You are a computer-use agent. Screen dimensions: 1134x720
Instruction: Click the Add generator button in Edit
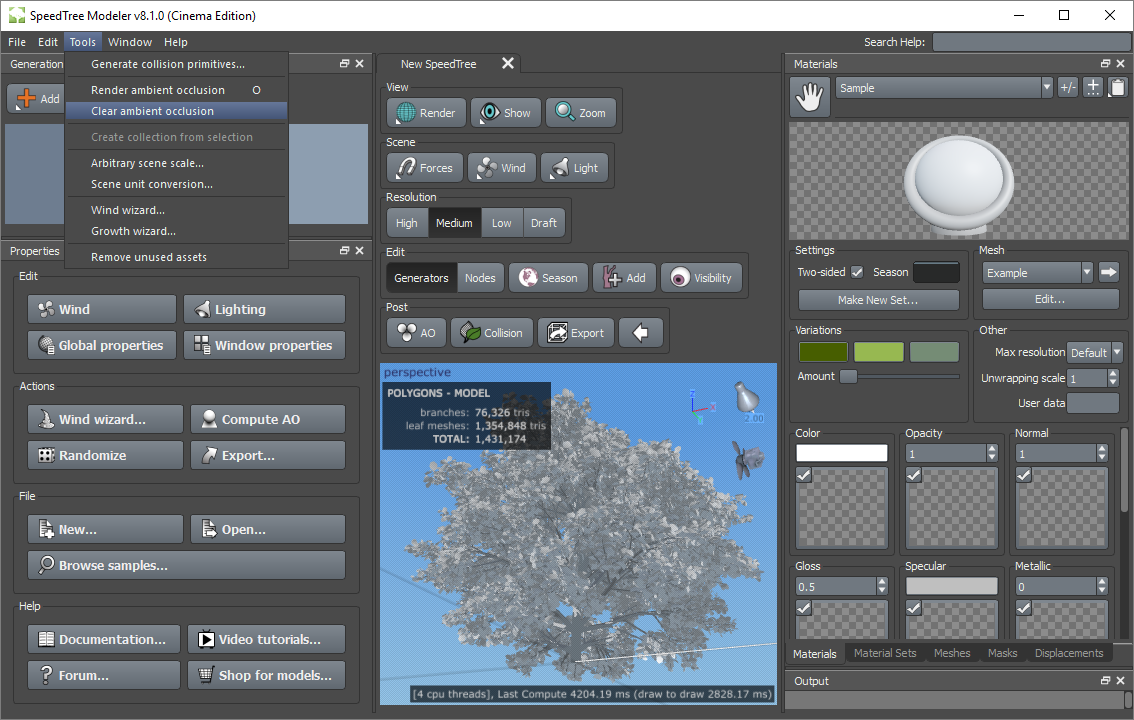click(623, 278)
